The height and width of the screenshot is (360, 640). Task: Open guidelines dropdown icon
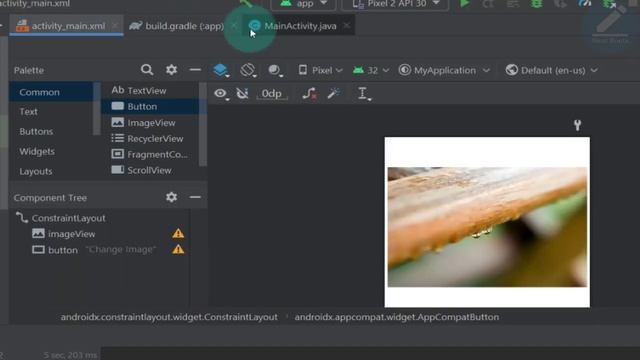tap(363, 93)
